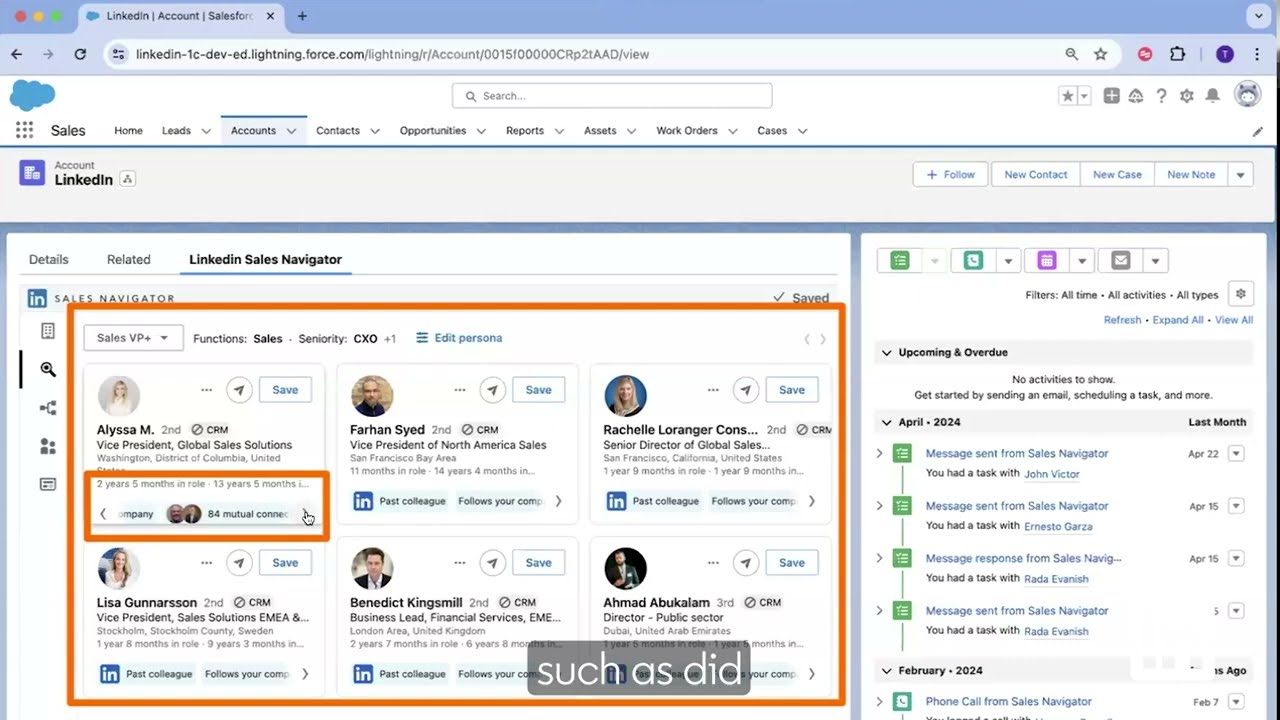Send message to Alyssa M.
The height and width of the screenshot is (720, 1280).
238,390
